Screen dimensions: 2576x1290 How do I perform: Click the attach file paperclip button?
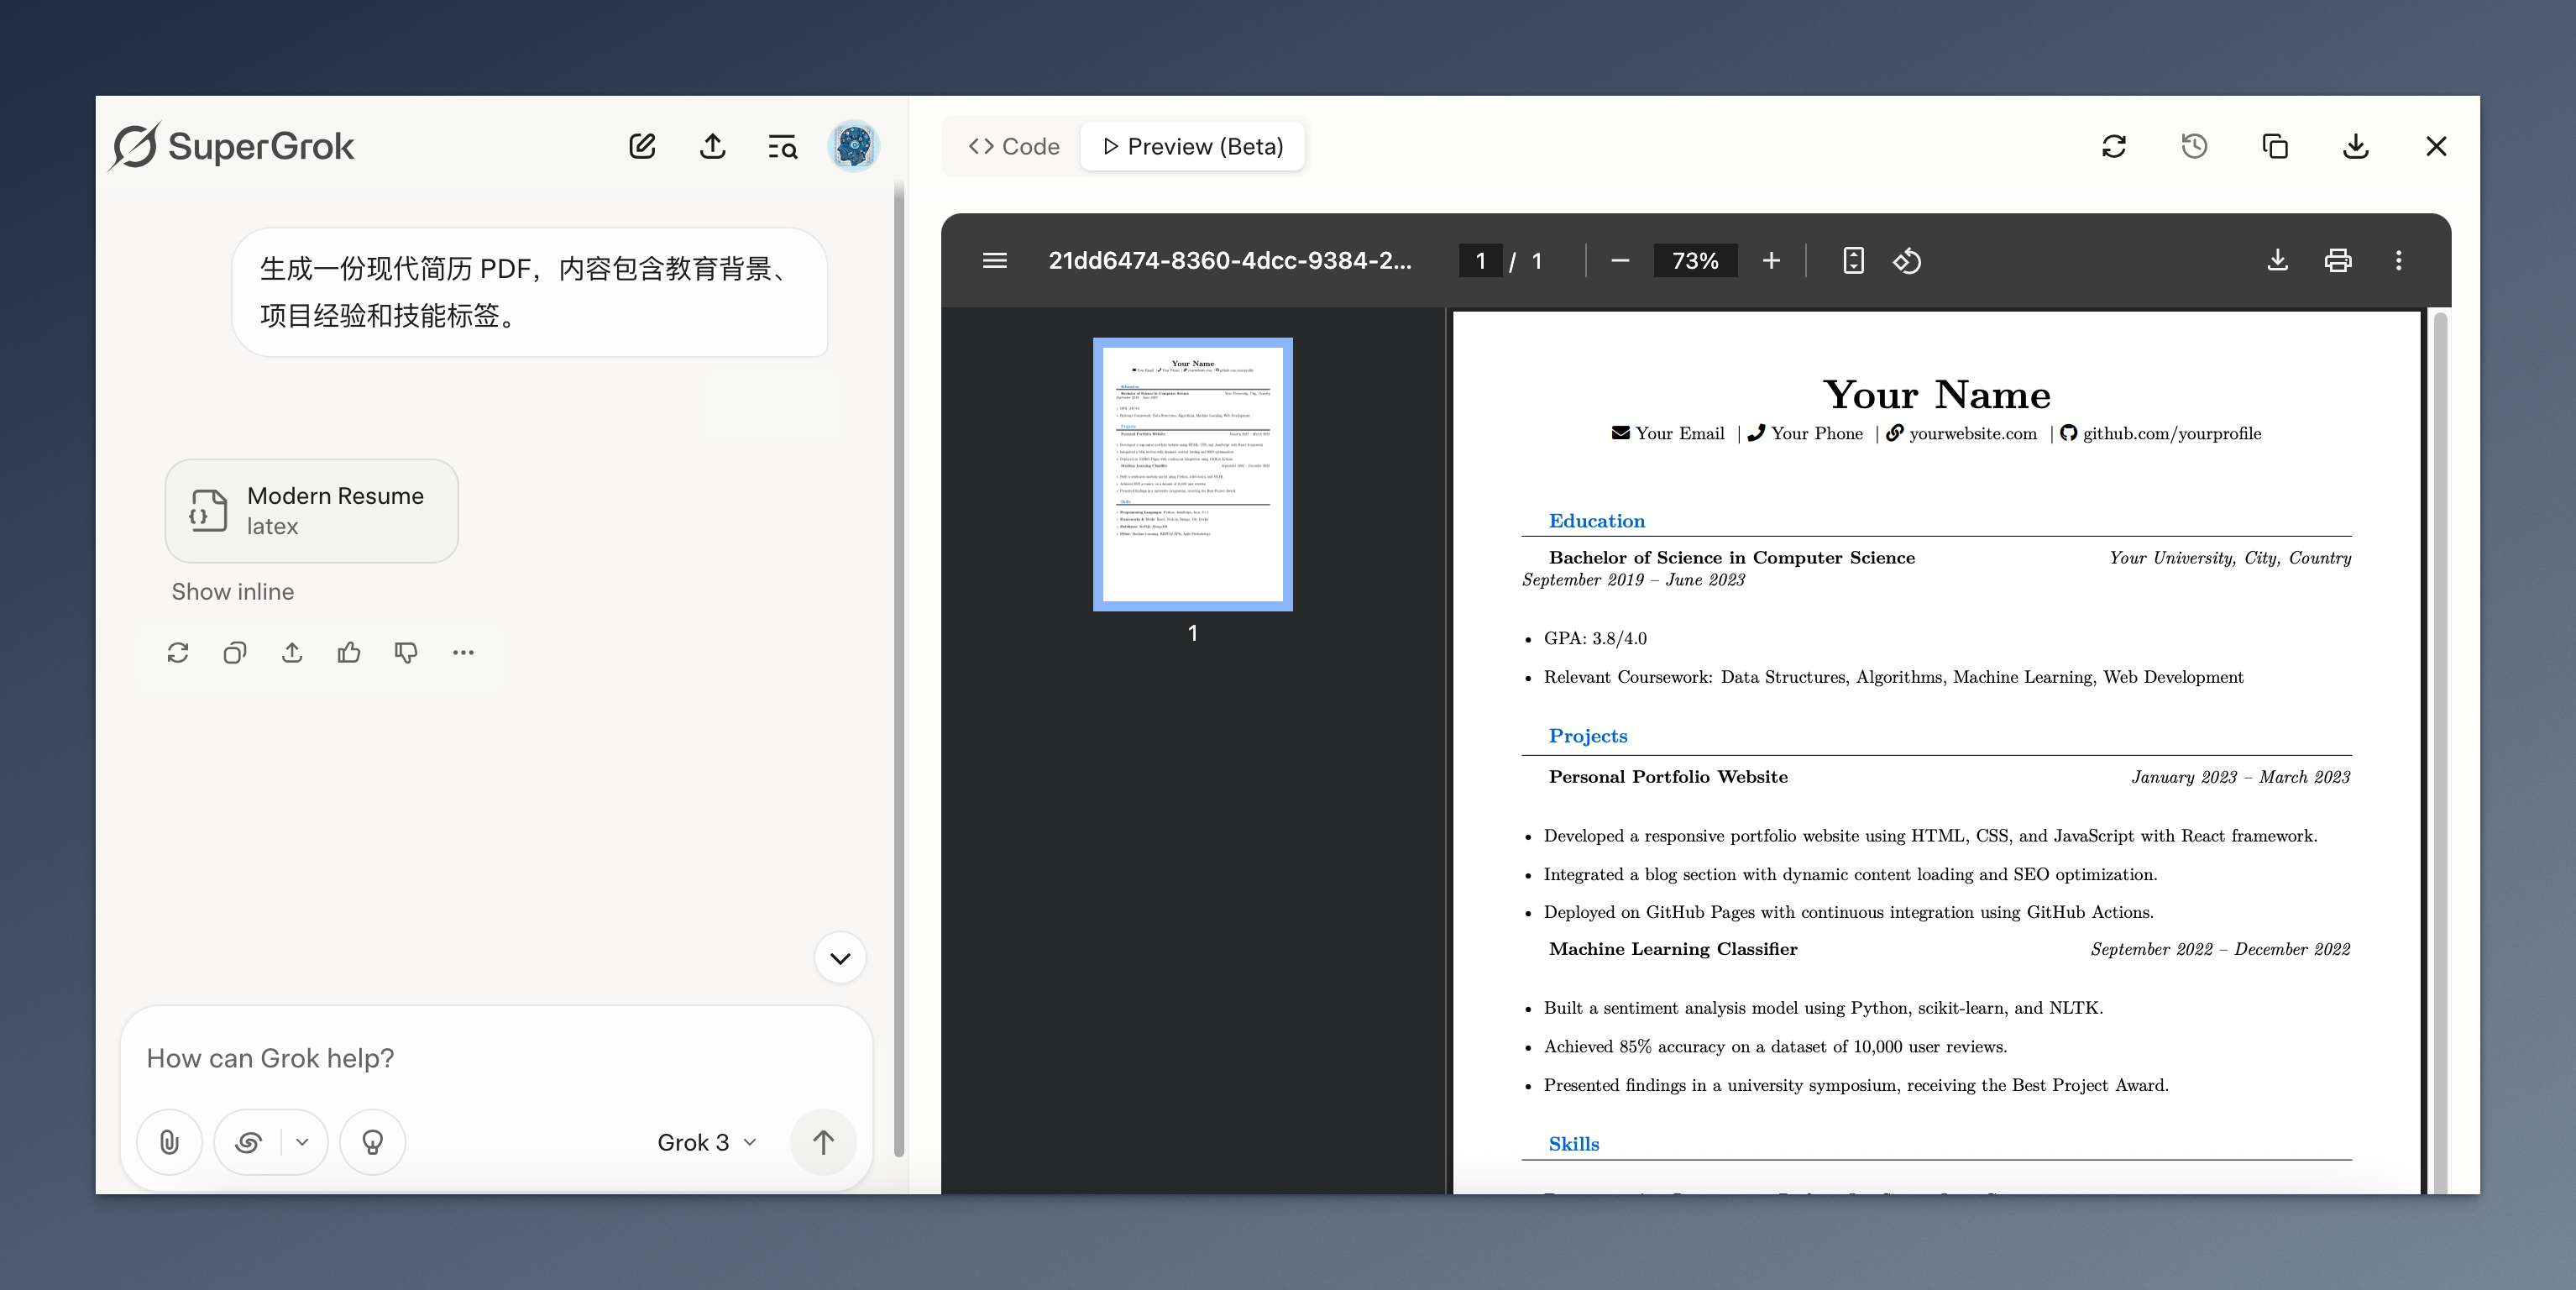coord(169,1142)
